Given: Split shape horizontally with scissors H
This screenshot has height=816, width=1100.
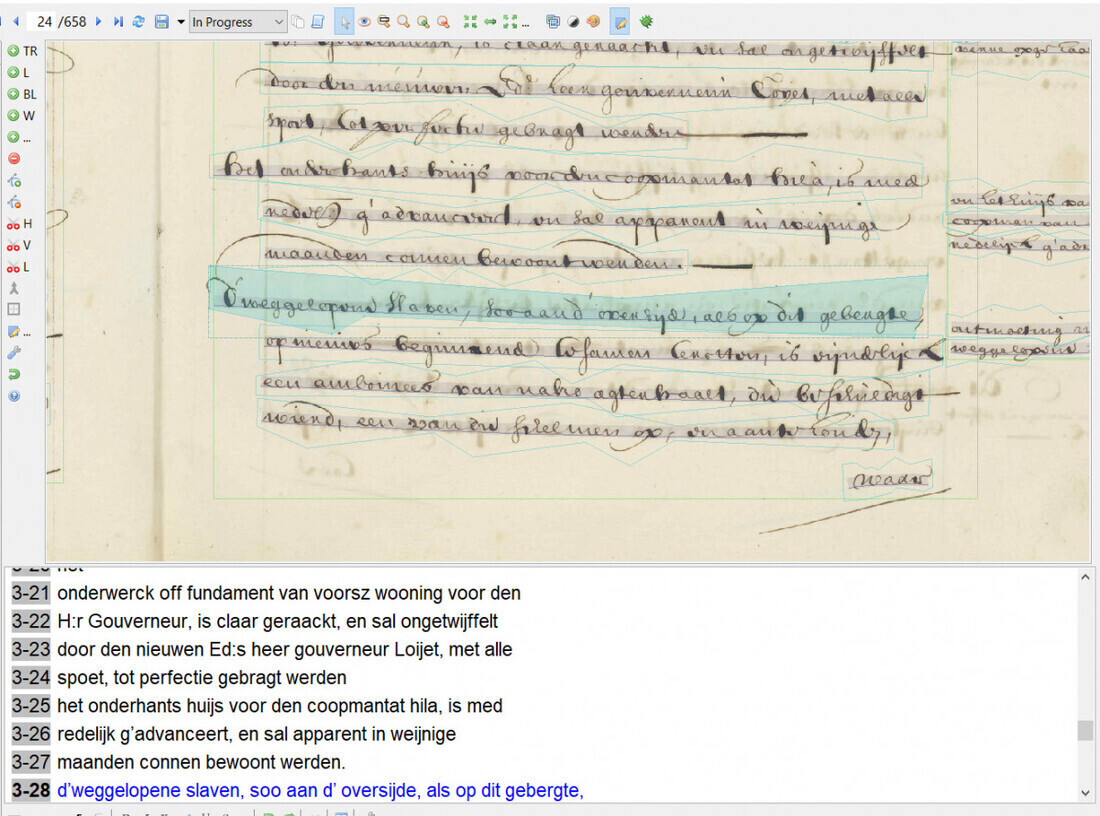Looking at the screenshot, I should (x=20, y=224).
